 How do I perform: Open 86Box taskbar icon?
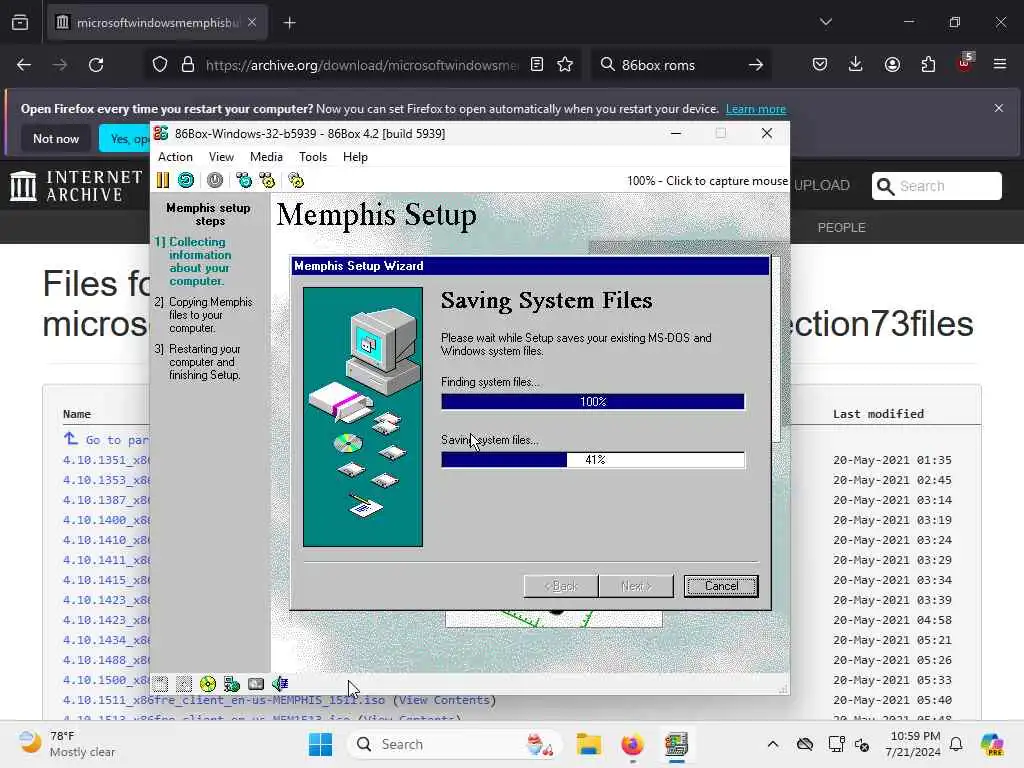[x=676, y=744]
